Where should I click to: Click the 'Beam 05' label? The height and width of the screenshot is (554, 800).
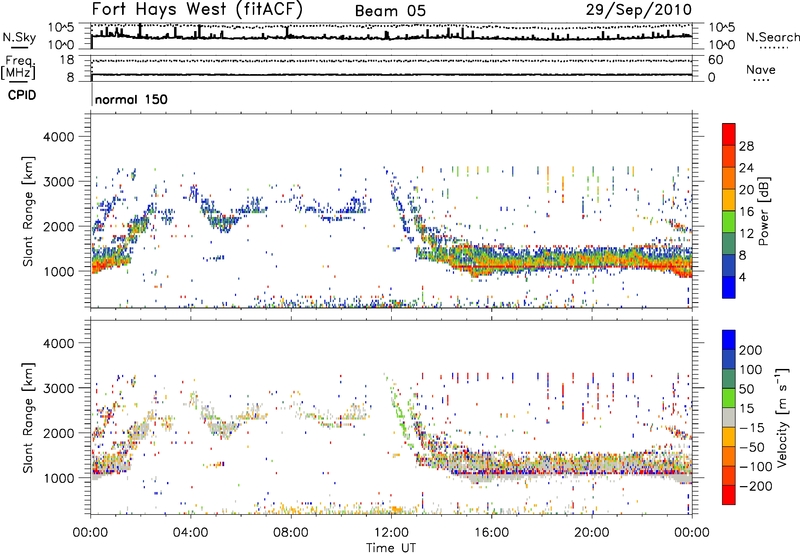(x=390, y=11)
